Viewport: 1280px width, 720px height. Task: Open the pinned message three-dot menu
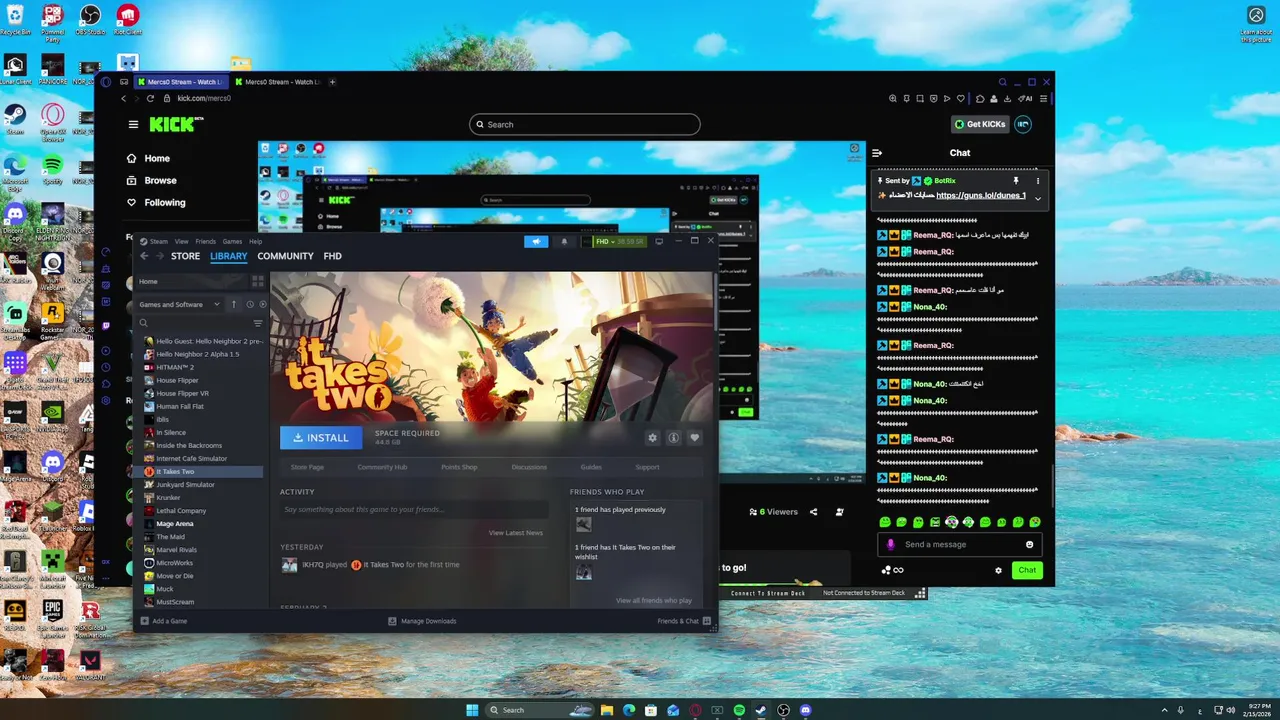tap(1037, 181)
